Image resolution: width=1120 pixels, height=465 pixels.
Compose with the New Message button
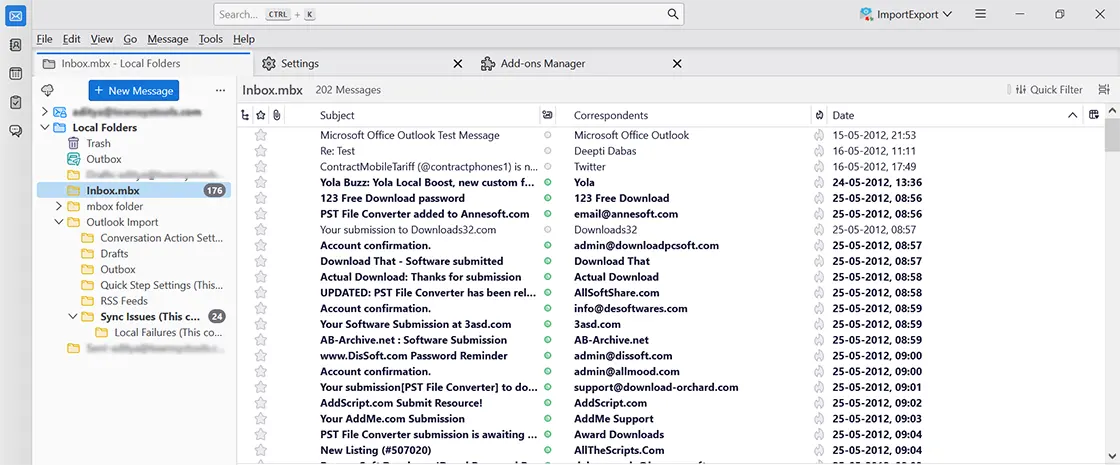coord(134,91)
